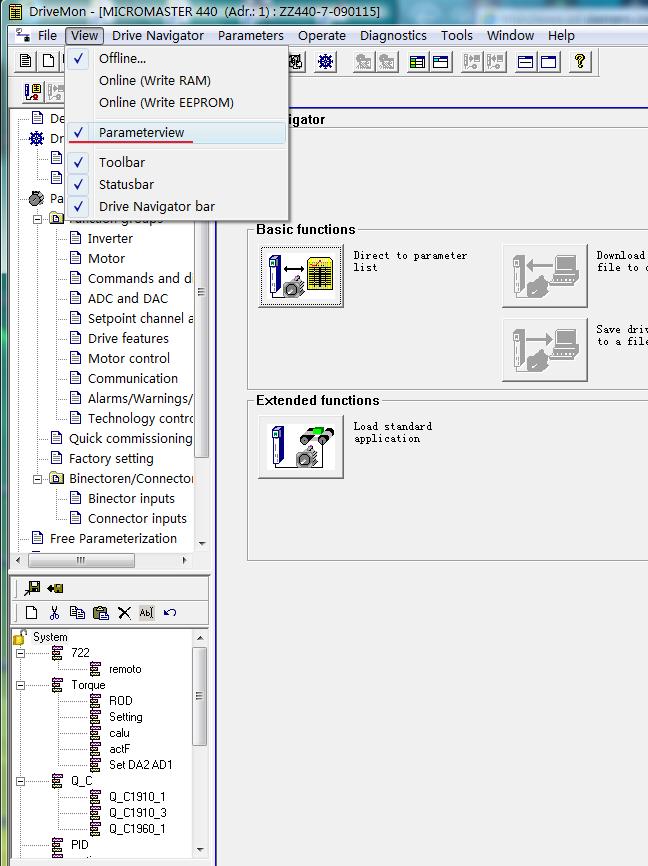
Task: Toggle the Offline... checked menu entry
Action: coord(177,58)
